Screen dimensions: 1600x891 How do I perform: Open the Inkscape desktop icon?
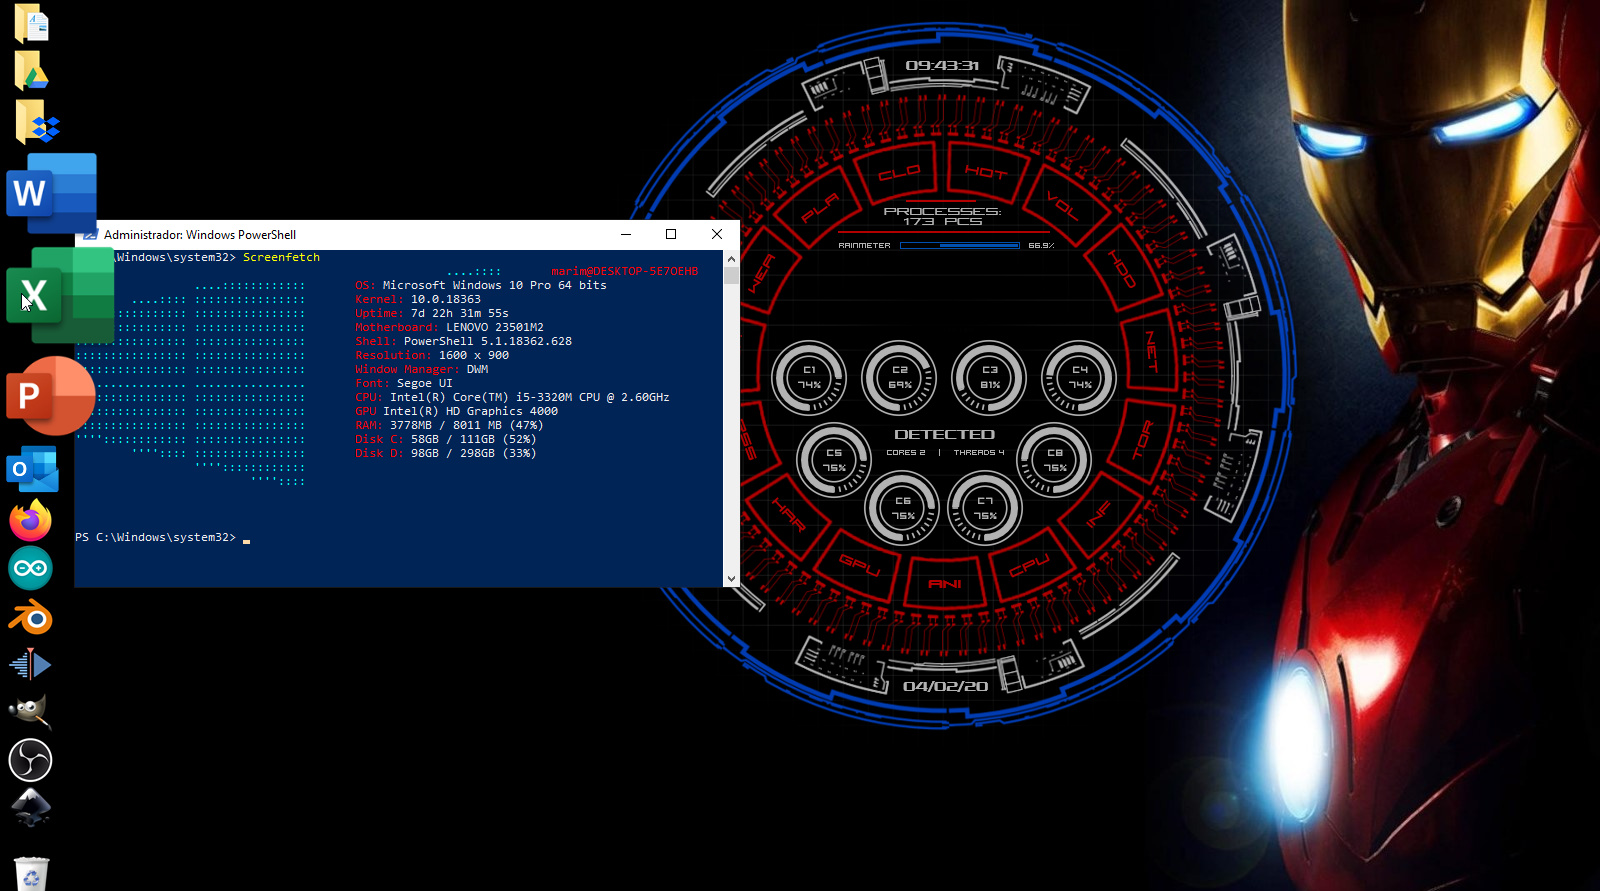pos(30,807)
